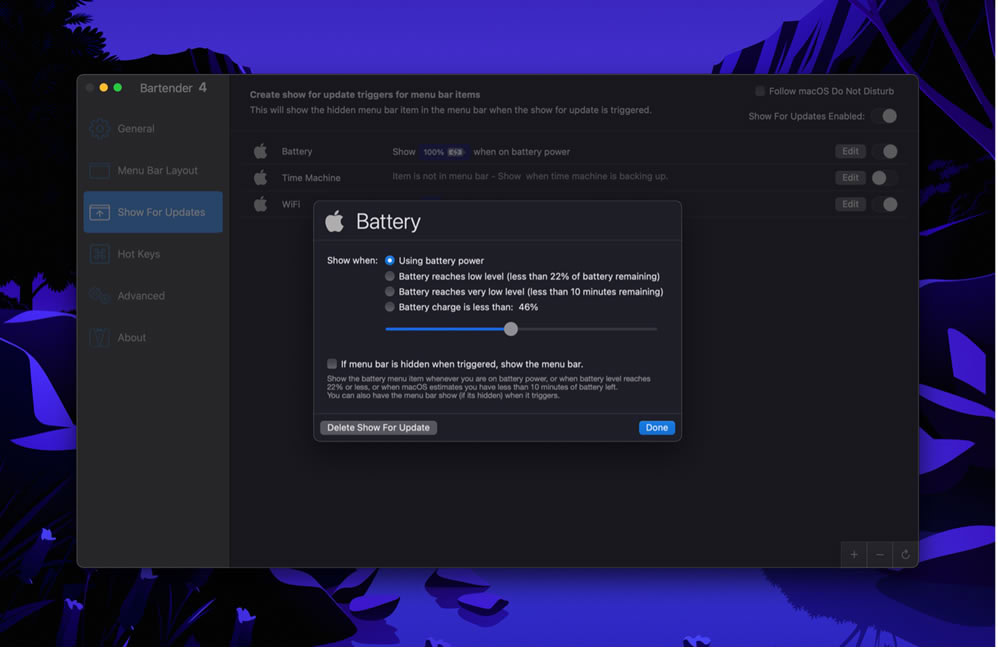
Task: Select Battery charge is less than option
Action: click(390, 307)
